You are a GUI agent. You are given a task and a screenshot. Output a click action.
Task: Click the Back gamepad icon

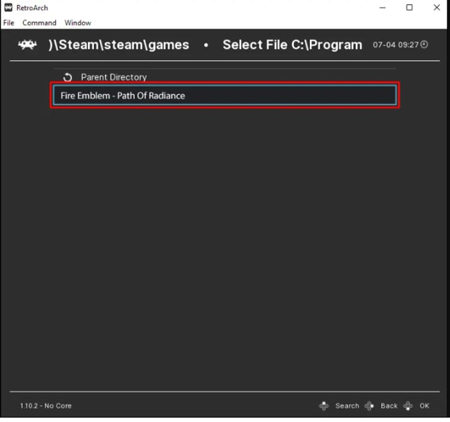[369, 406]
